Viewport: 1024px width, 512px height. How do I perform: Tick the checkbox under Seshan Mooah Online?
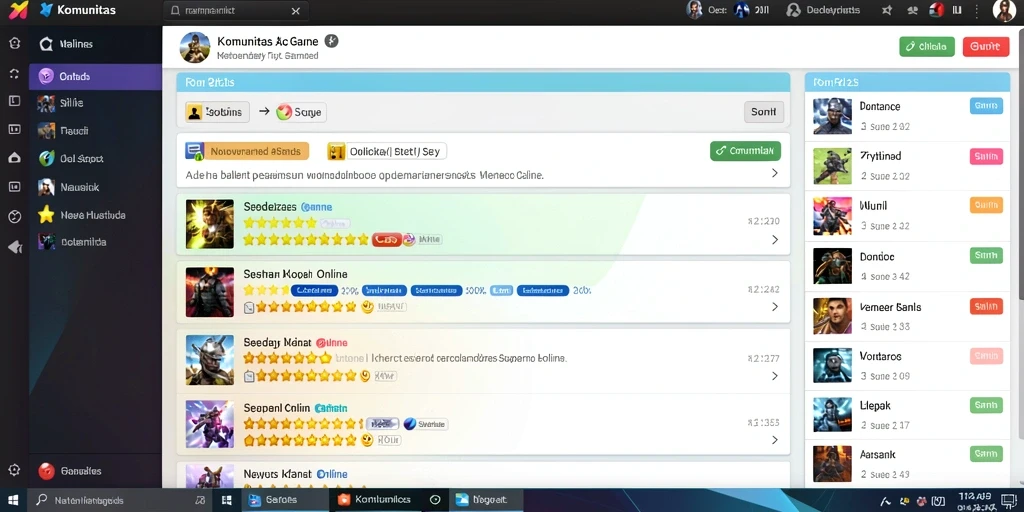point(248,307)
